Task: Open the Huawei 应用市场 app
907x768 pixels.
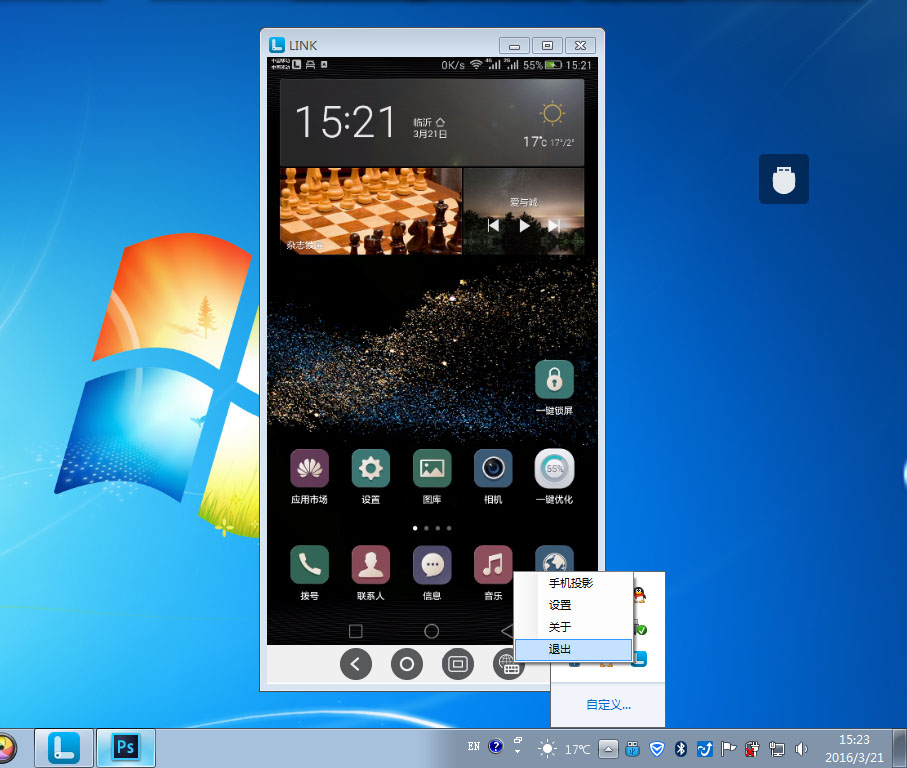Action: [x=309, y=469]
